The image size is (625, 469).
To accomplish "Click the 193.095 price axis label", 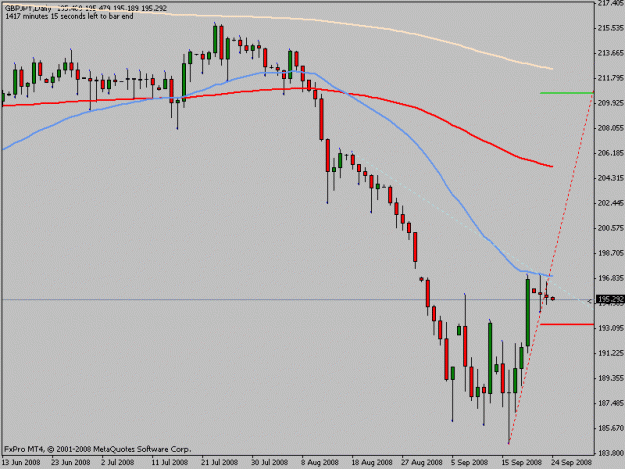I will 610,328.
